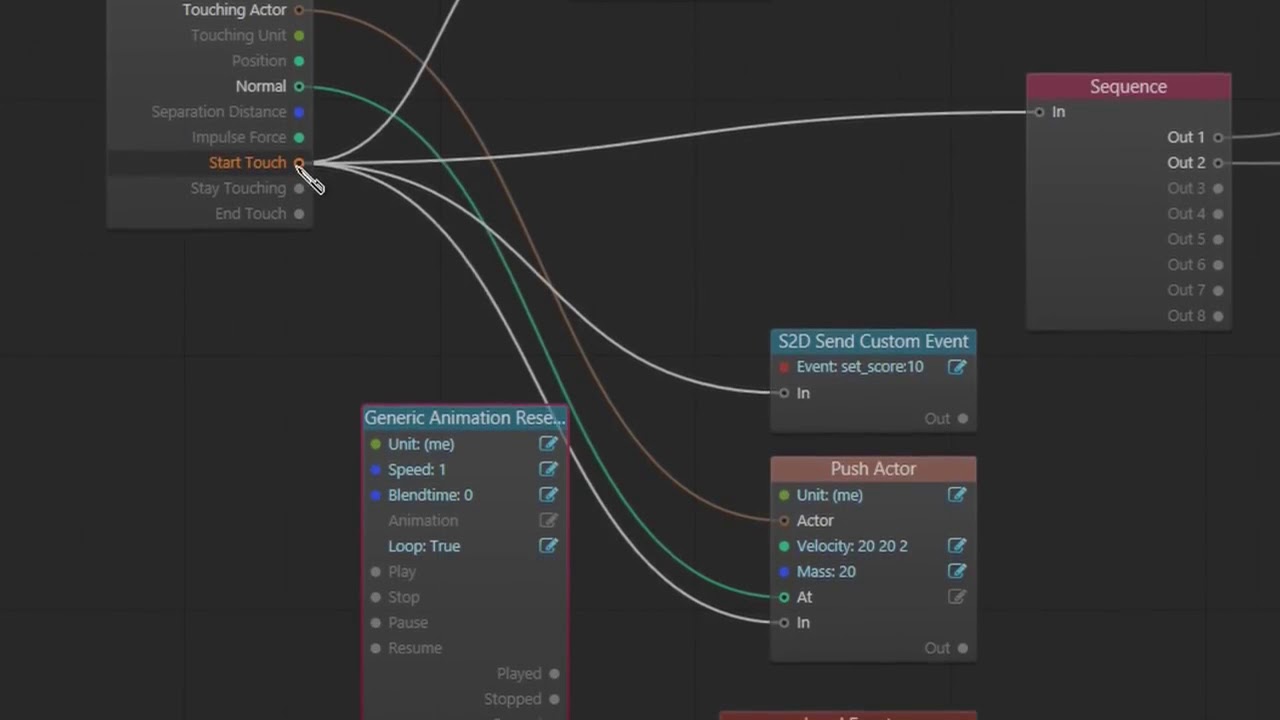Click Sequence Out 5 port

(x=1218, y=239)
